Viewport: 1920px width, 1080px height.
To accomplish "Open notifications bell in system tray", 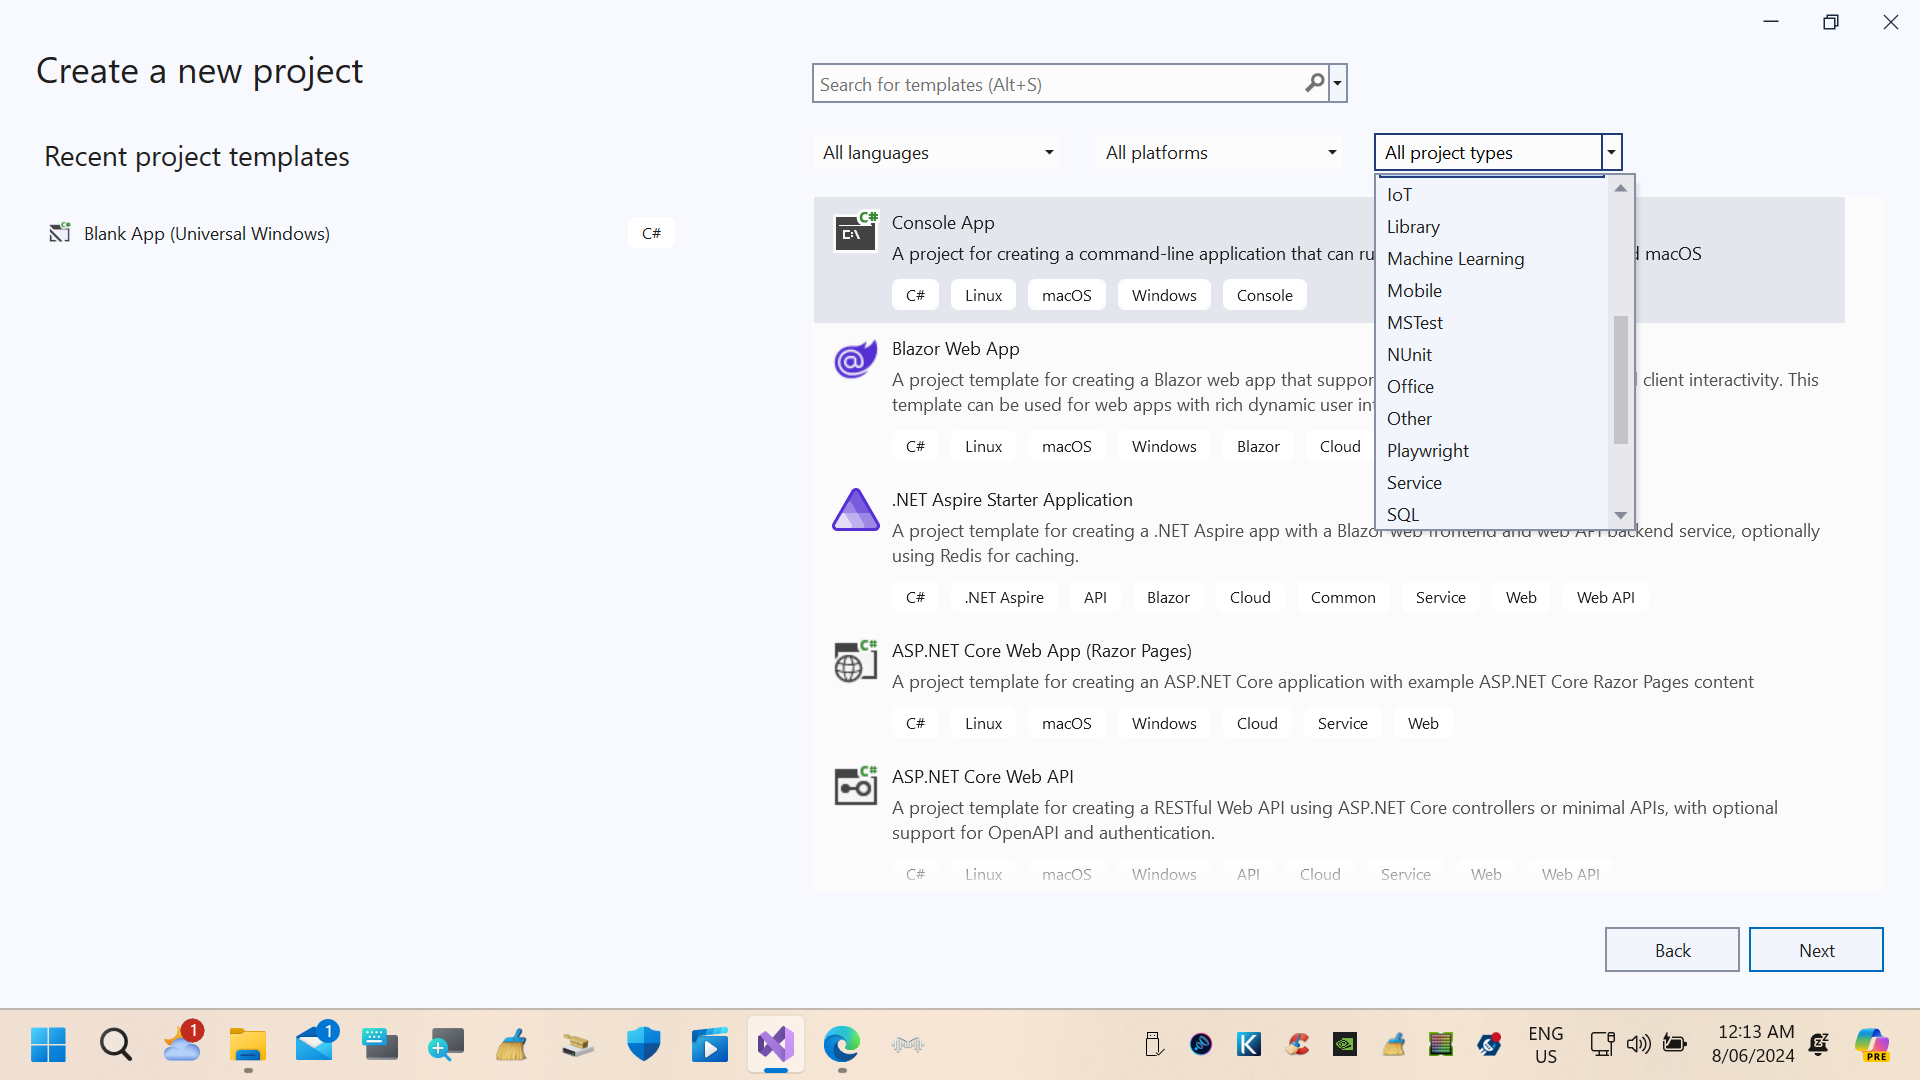I will pos(1819,1045).
